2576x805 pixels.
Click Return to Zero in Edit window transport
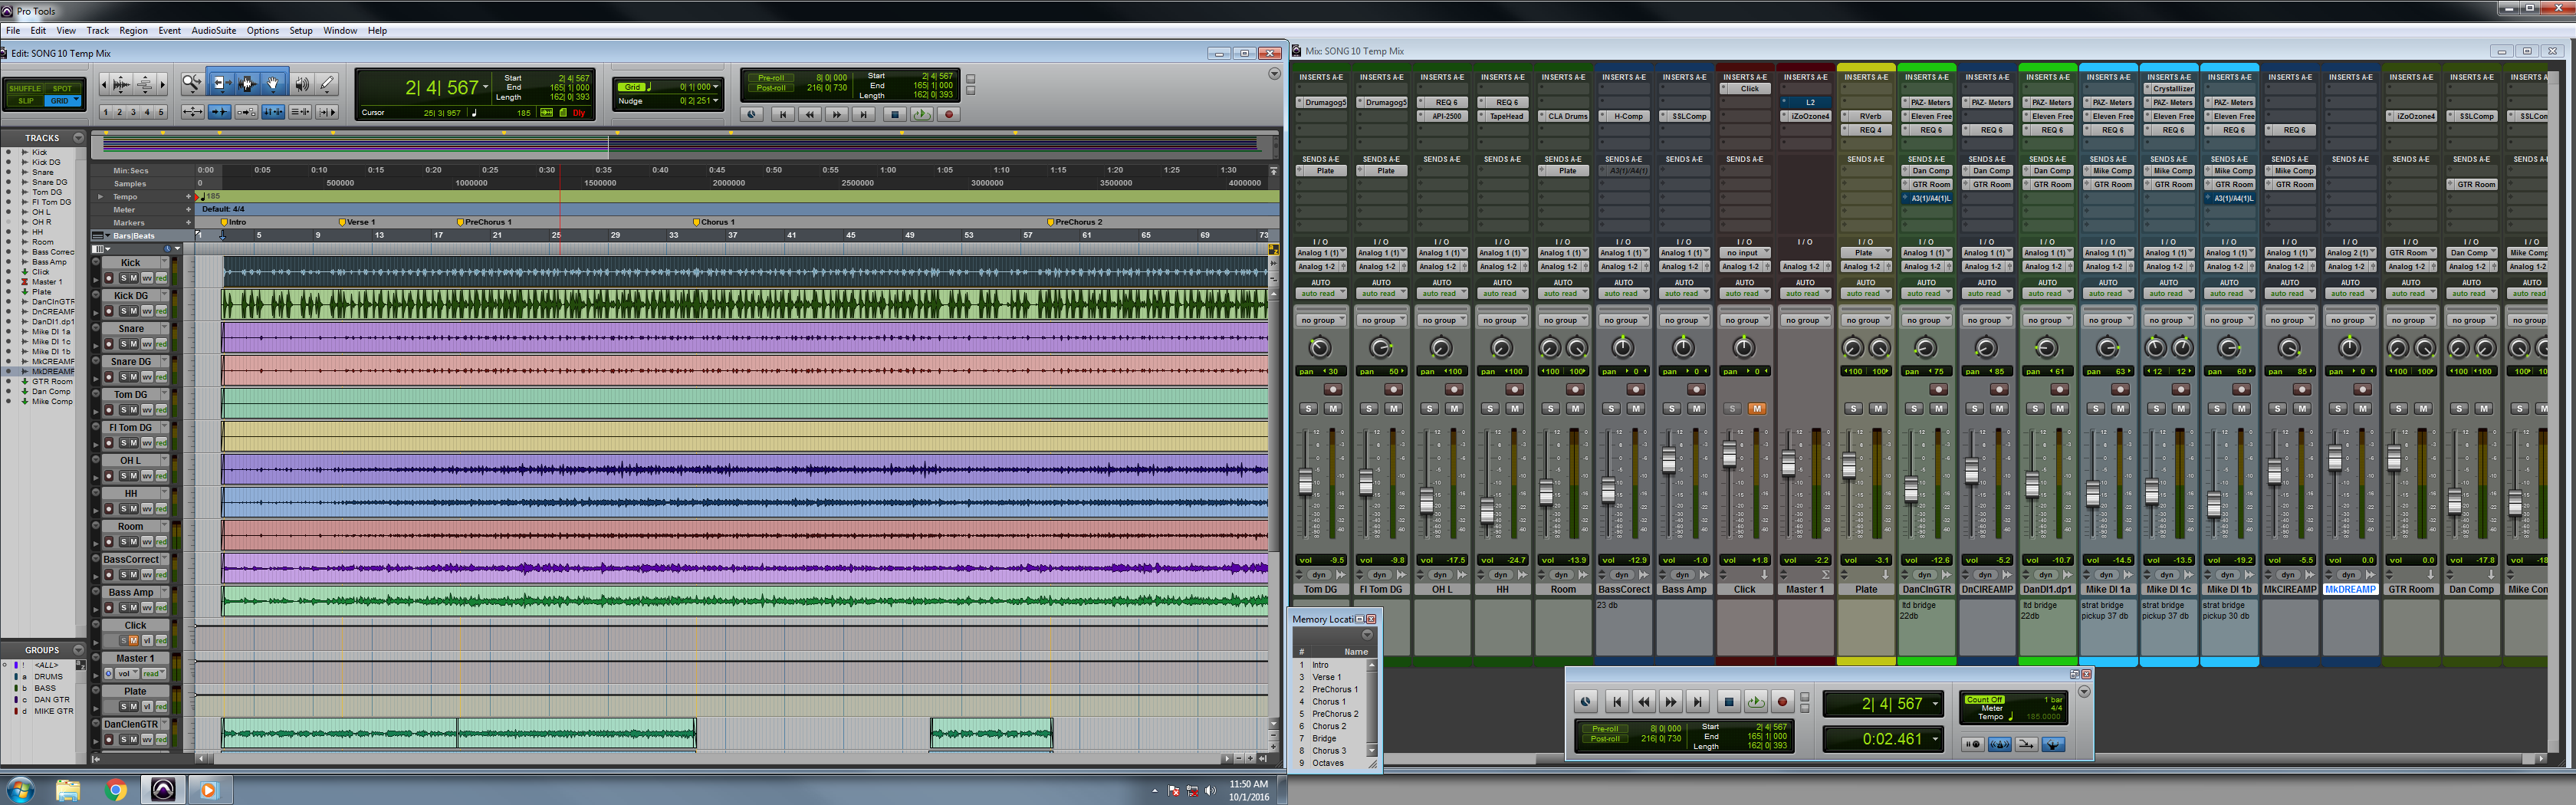(x=783, y=114)
